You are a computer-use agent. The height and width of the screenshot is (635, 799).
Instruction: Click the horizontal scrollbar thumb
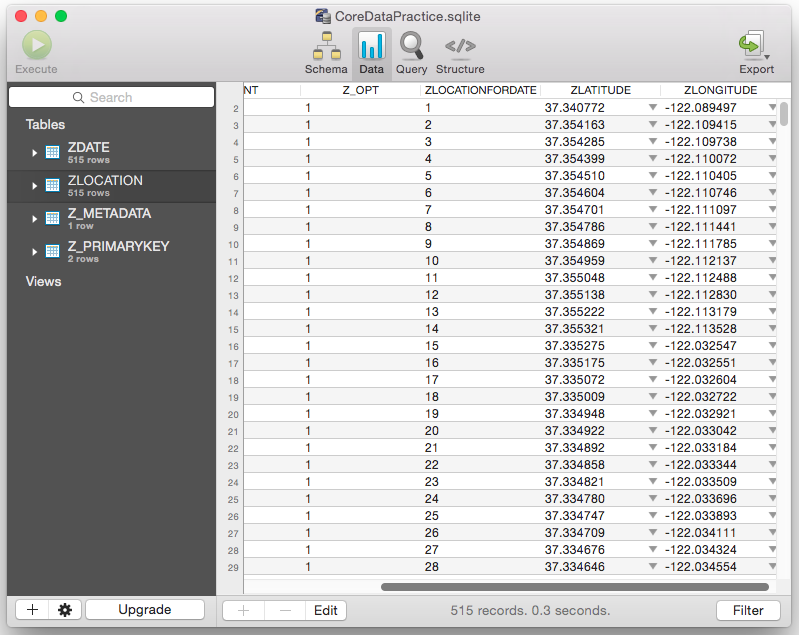(x=575, y=587)
